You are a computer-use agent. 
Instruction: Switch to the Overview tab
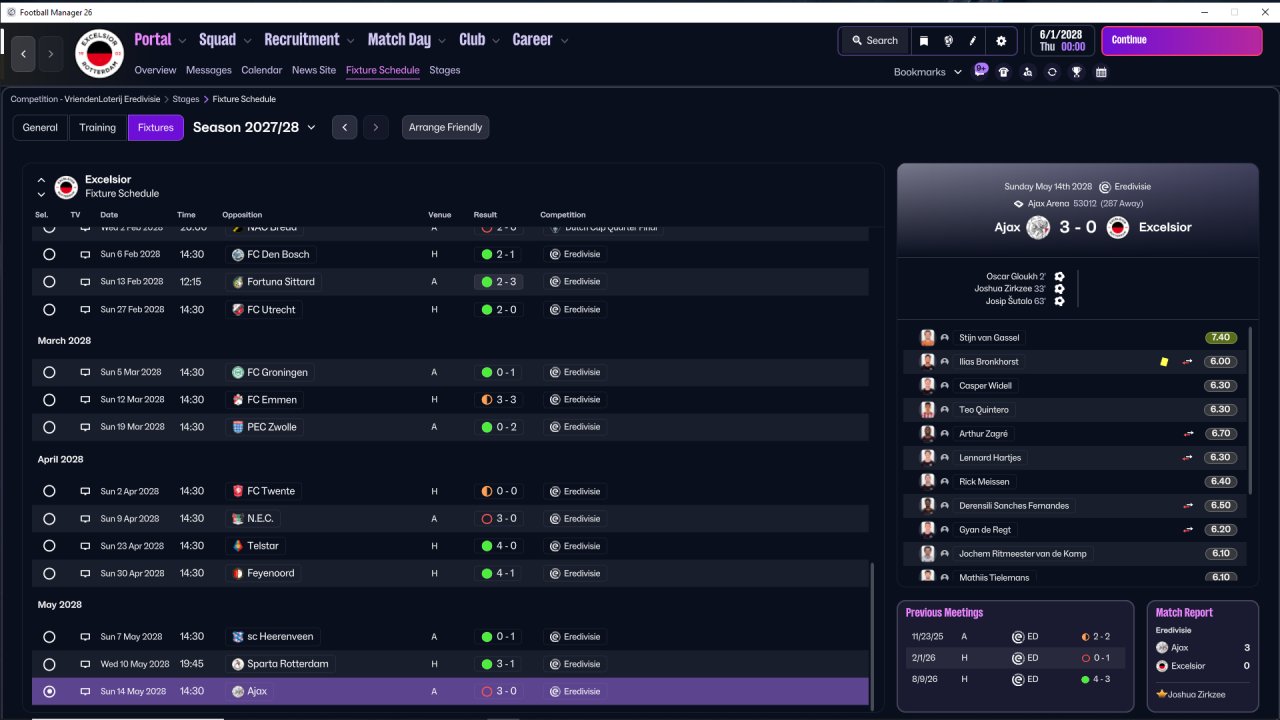coord(155,70)
